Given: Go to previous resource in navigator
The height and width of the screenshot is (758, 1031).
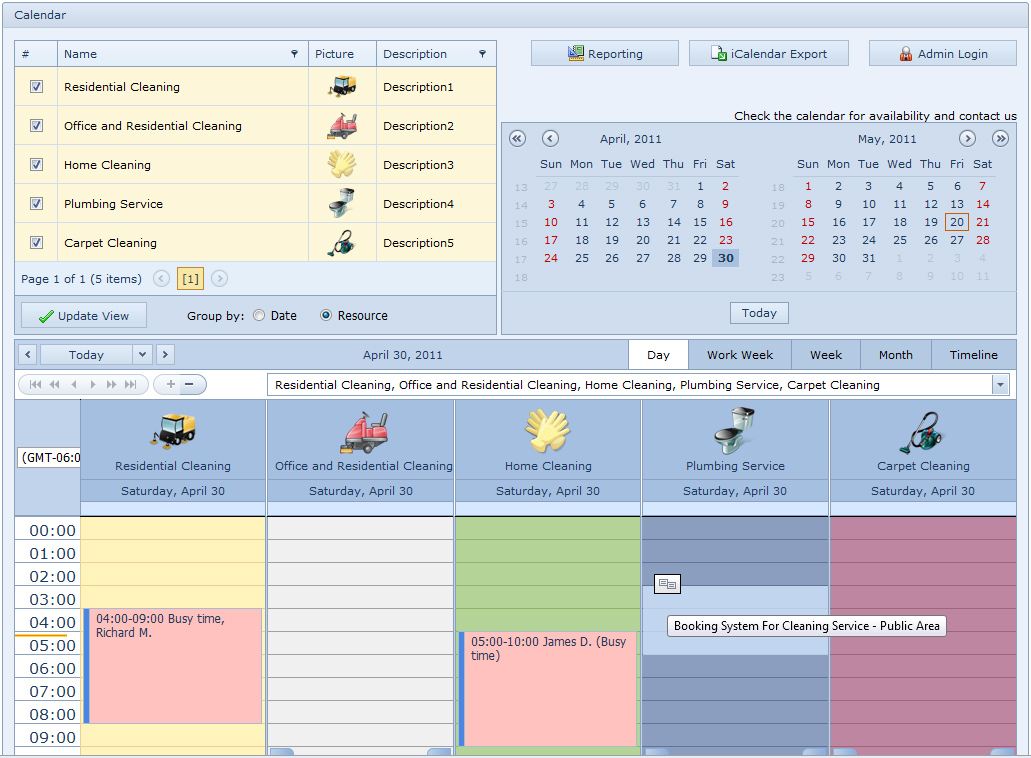Looking at the screenshot, I should [x=74, y=385].
